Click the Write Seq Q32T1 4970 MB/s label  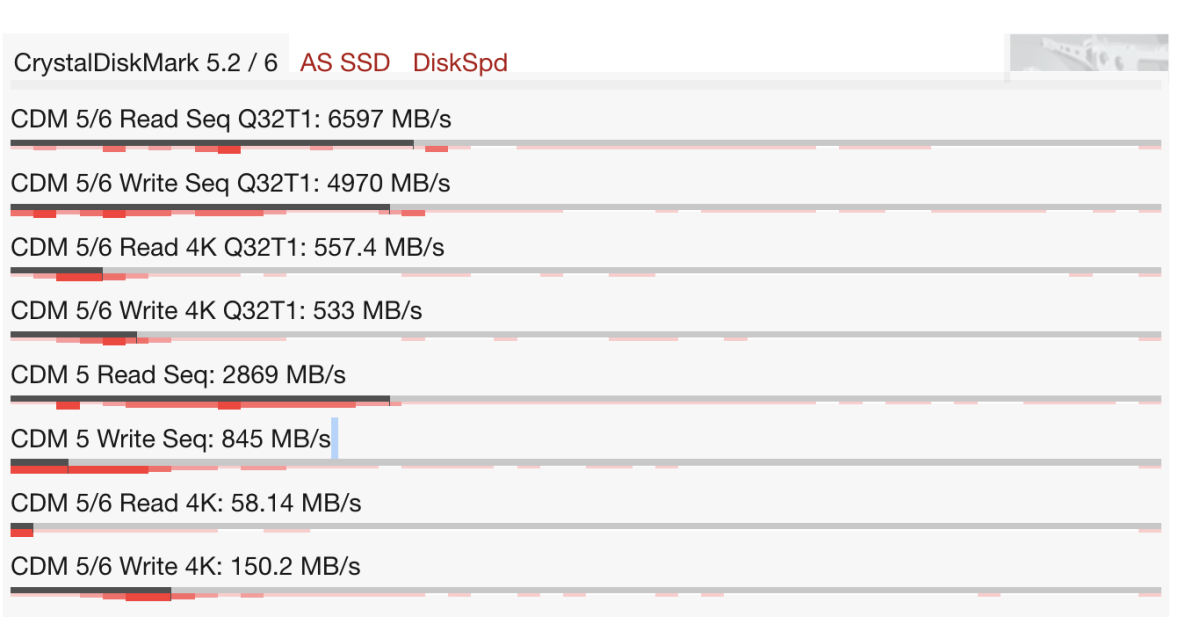230,184
